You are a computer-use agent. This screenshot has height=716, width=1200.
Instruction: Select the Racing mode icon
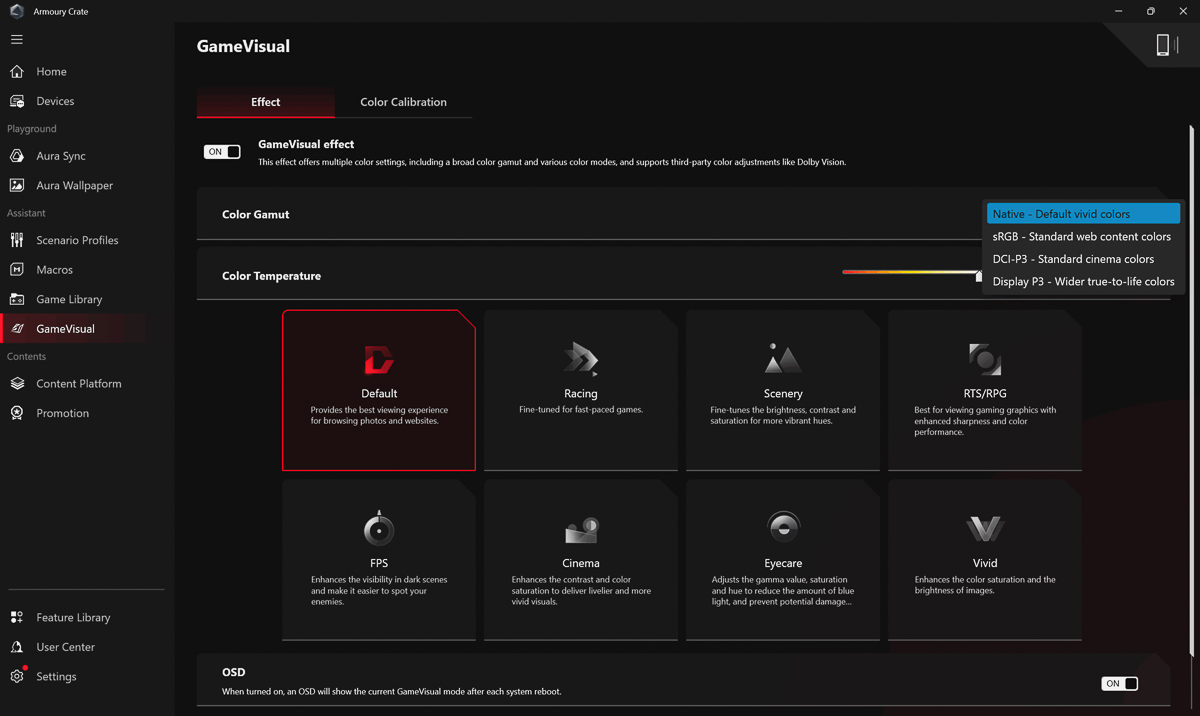pos(581,359)
